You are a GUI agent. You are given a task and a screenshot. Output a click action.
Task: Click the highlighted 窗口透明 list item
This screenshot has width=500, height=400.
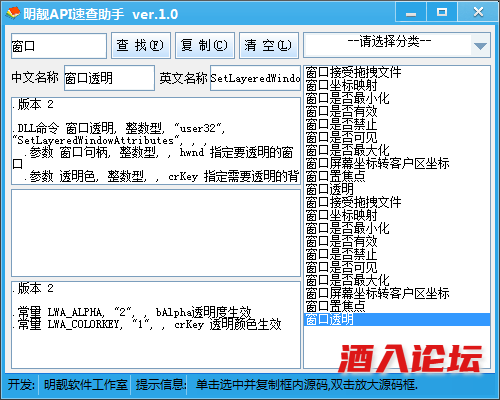(397, 319)
